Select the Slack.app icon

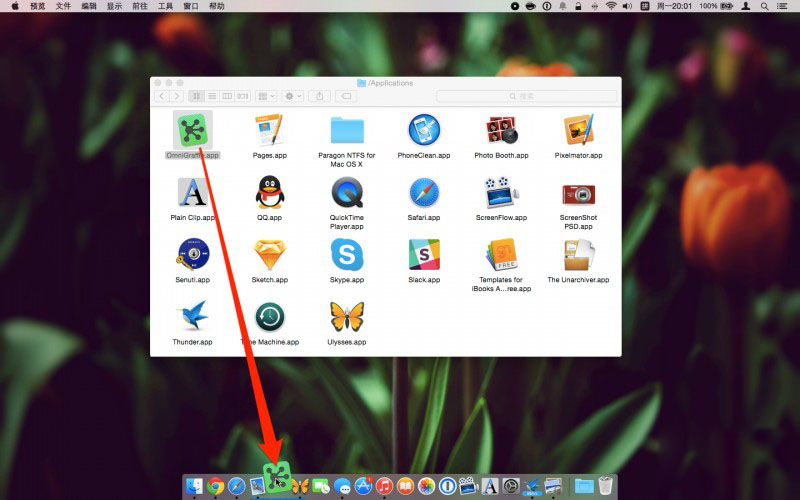coord(424,255)
